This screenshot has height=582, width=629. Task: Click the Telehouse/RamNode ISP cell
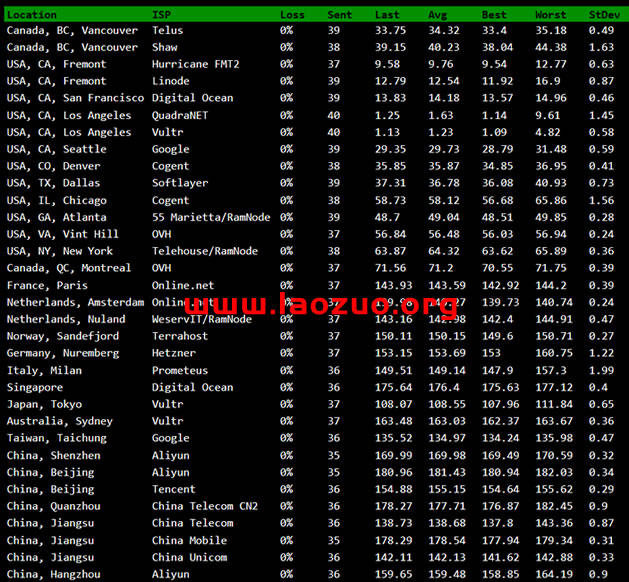tap(204, 251)
